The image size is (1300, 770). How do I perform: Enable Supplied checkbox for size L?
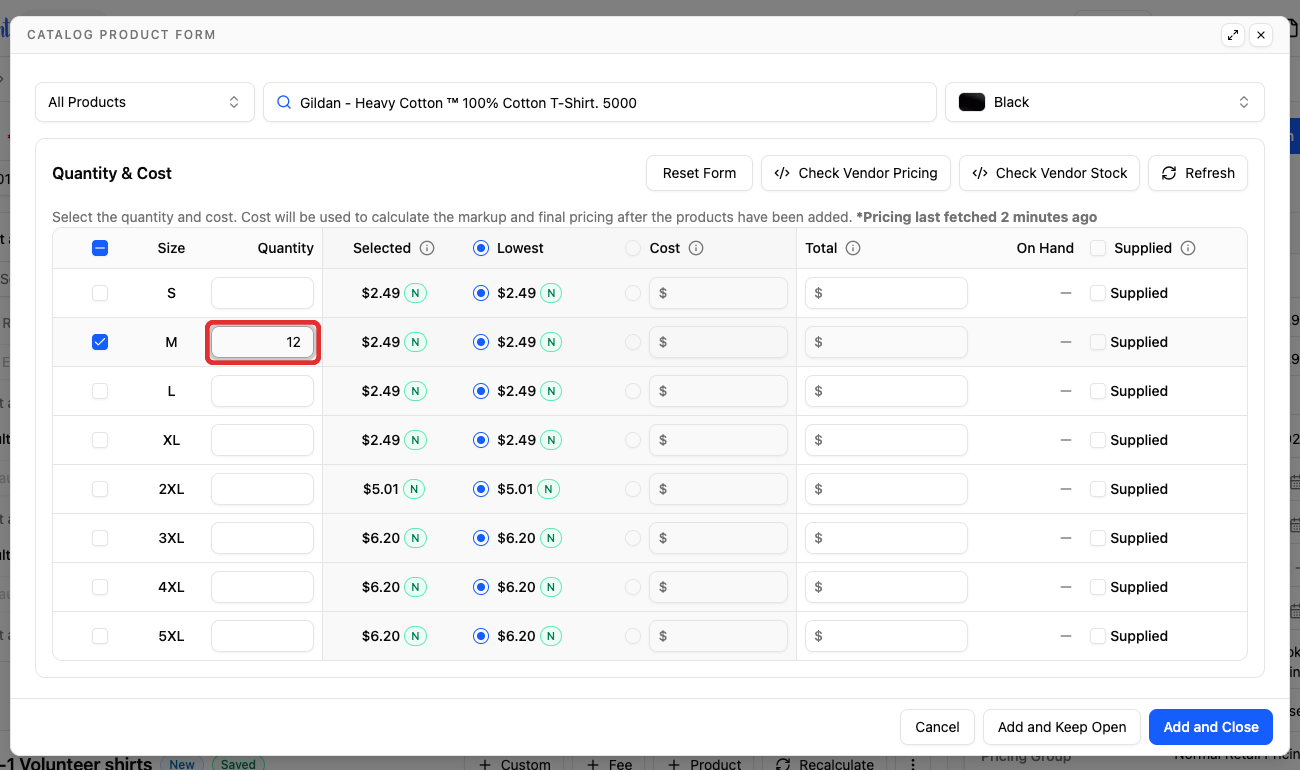[x=1098, y=391]
